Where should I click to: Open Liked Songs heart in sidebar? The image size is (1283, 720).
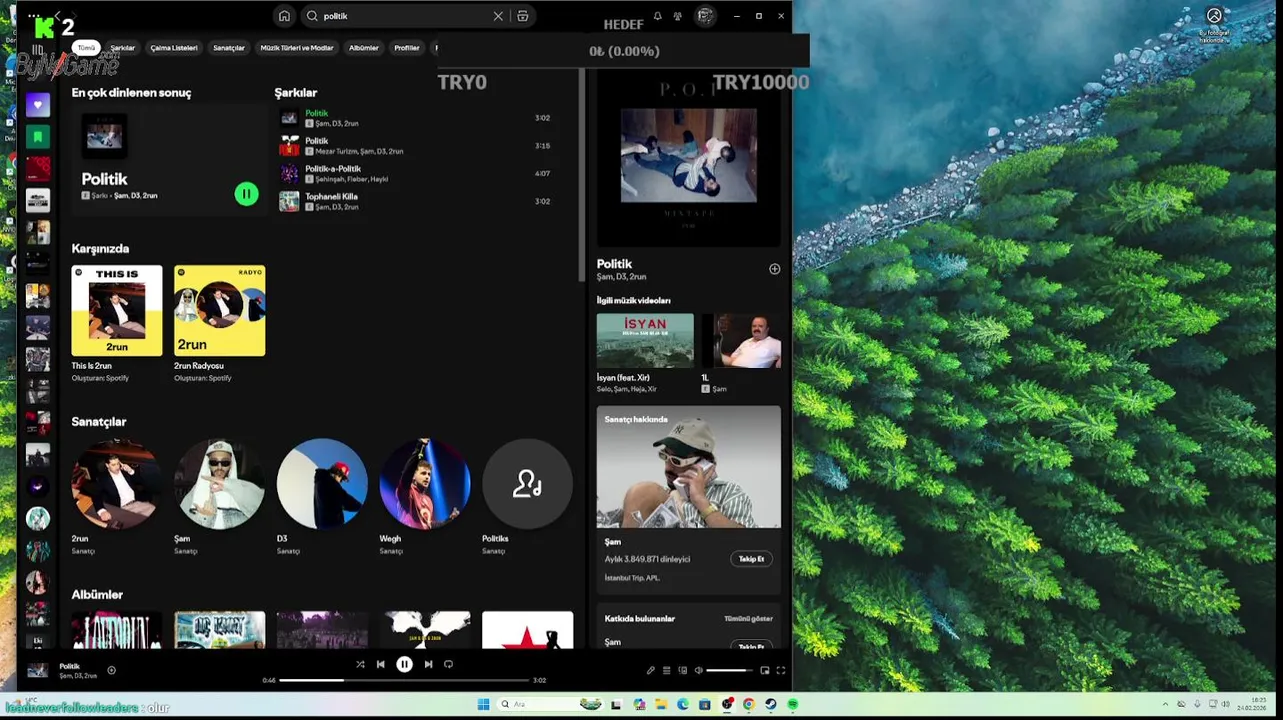click(x=38, y=105)
